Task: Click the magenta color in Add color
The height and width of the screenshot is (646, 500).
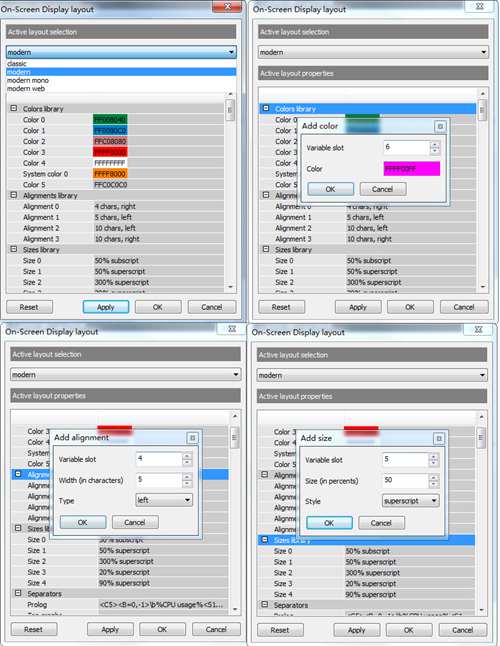Action: pos(411,169)
